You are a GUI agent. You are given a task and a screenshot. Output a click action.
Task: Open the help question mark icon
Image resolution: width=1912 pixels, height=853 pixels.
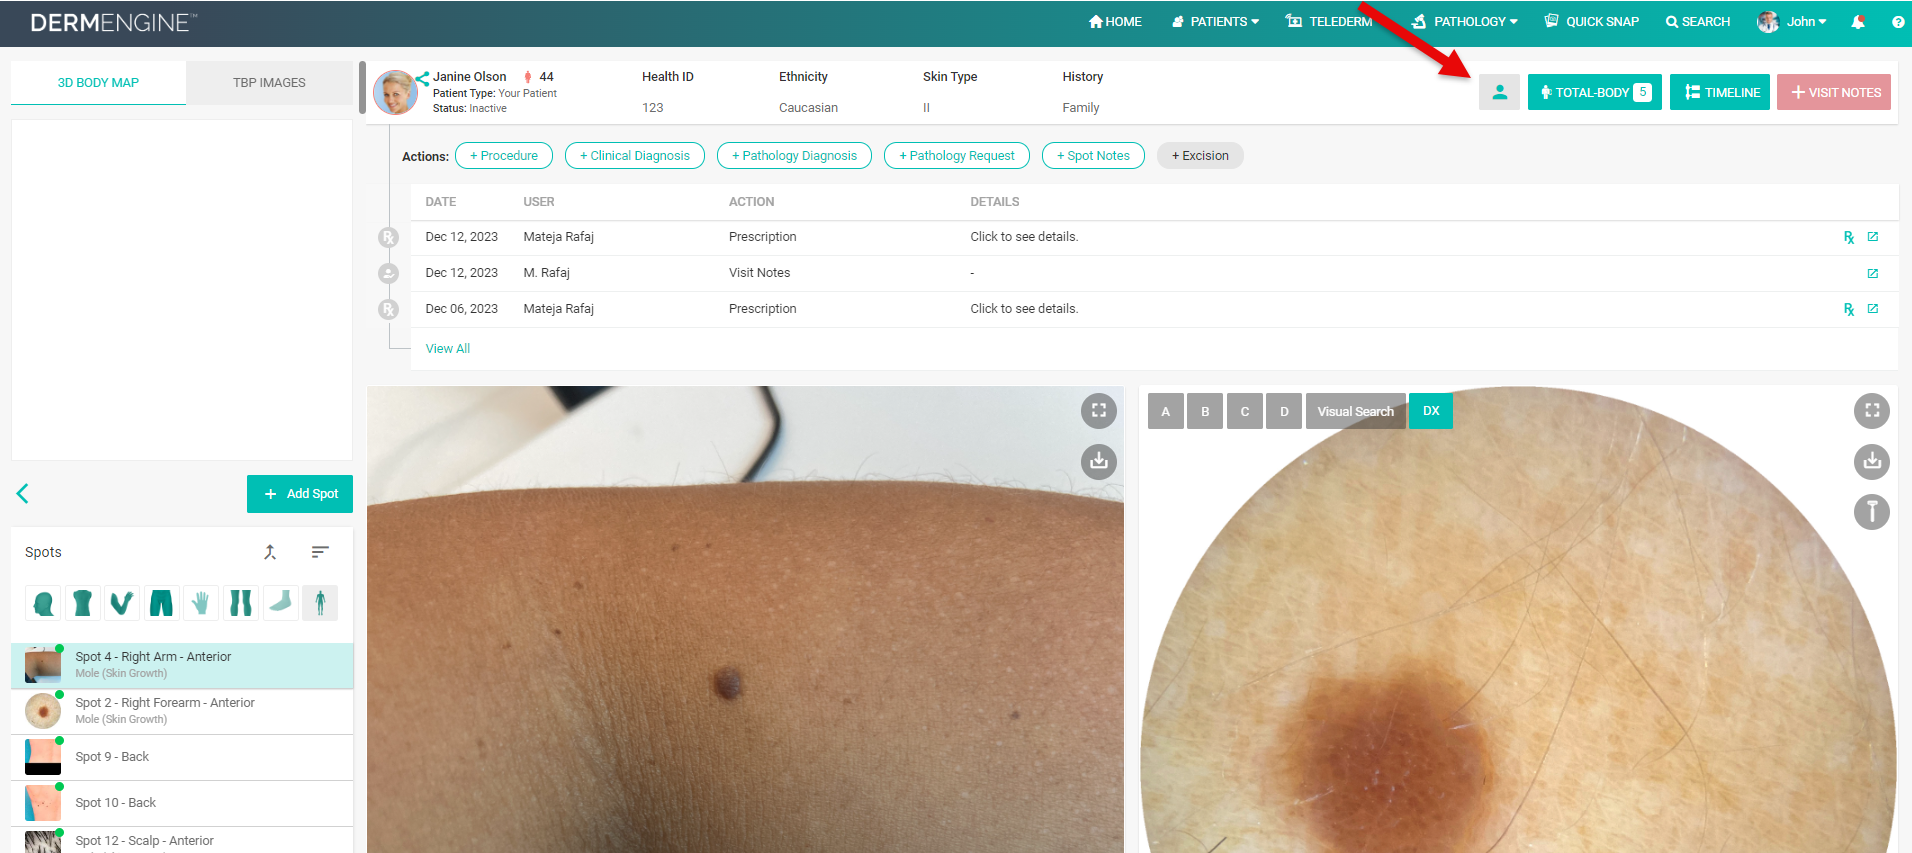coord(1898,22)
